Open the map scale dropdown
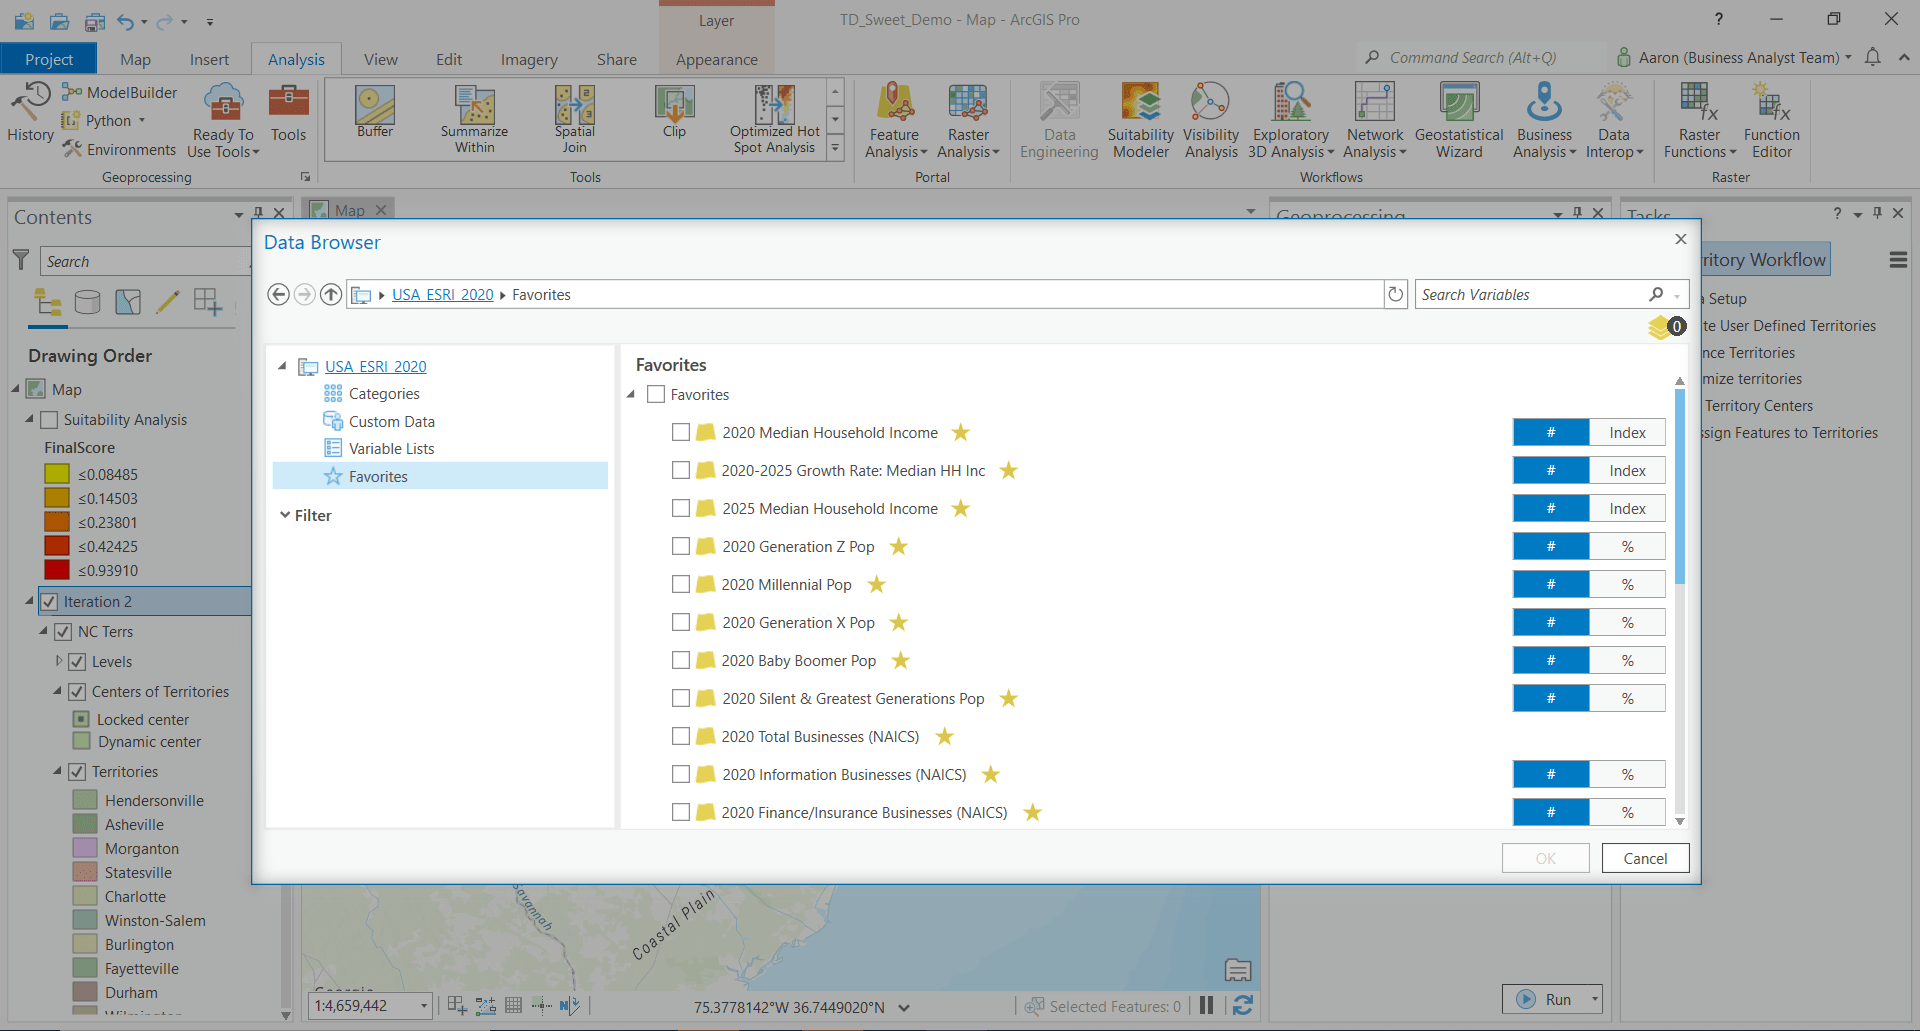This screenshot has height=1031, width=1920. tap(424, 1005)
